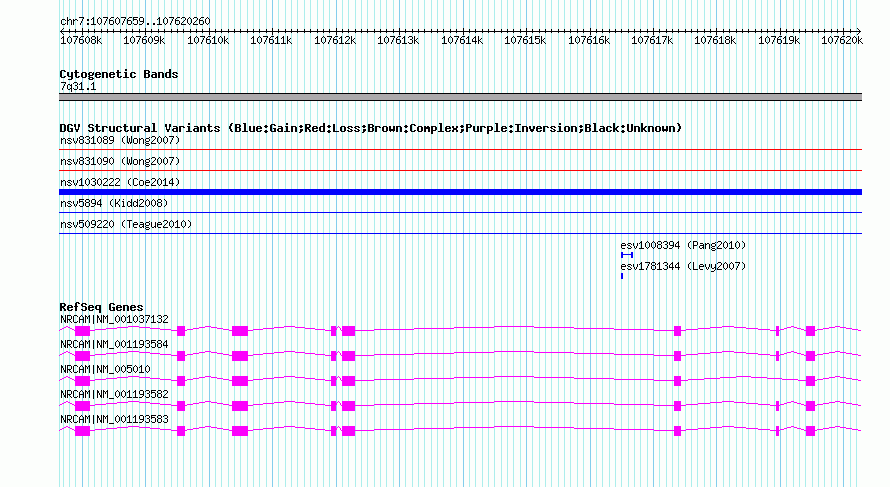Open the Cytogenetic Bands track title

(x=119, y=74)
